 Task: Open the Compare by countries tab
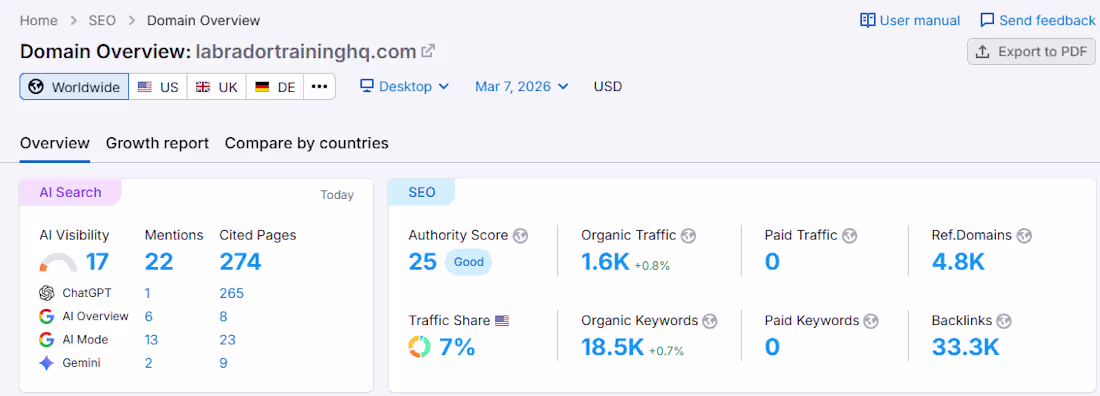tap(307, 143)
